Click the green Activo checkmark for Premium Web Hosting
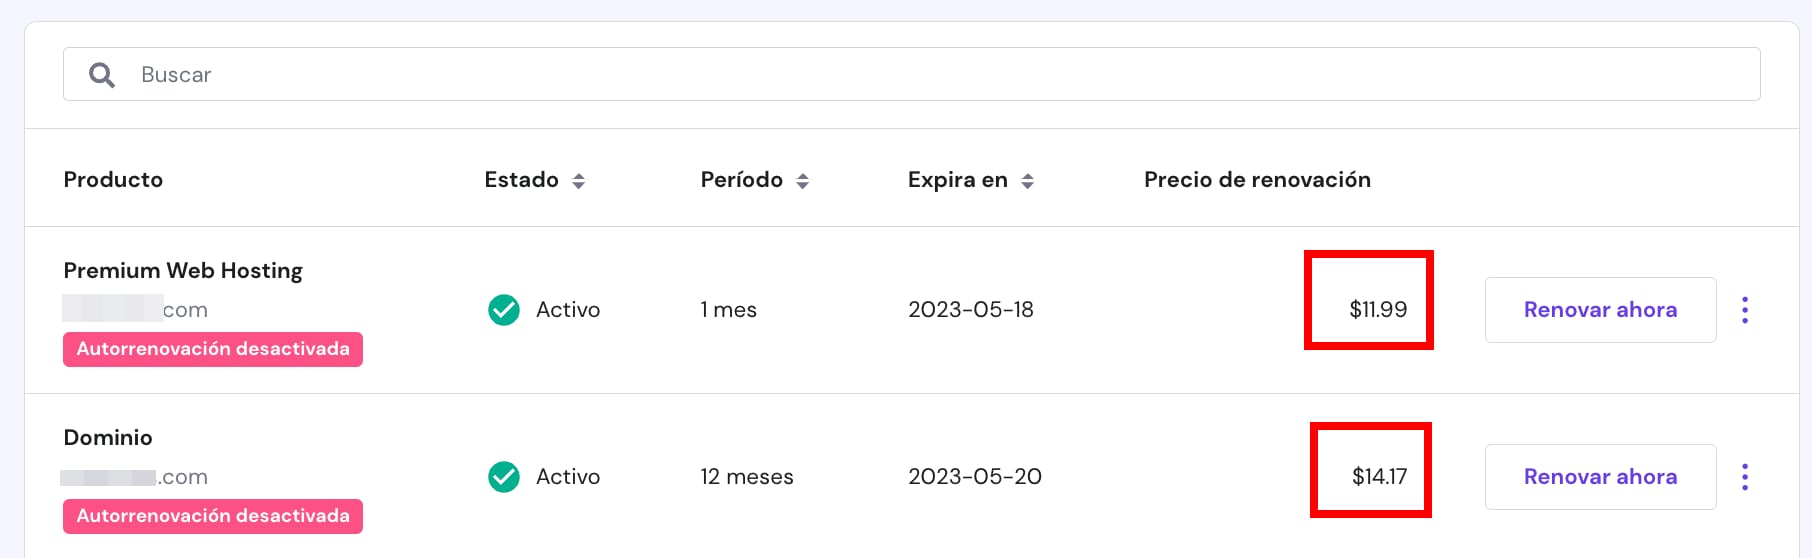Screen dimensions: 1812x558 (x=504, y=310)
